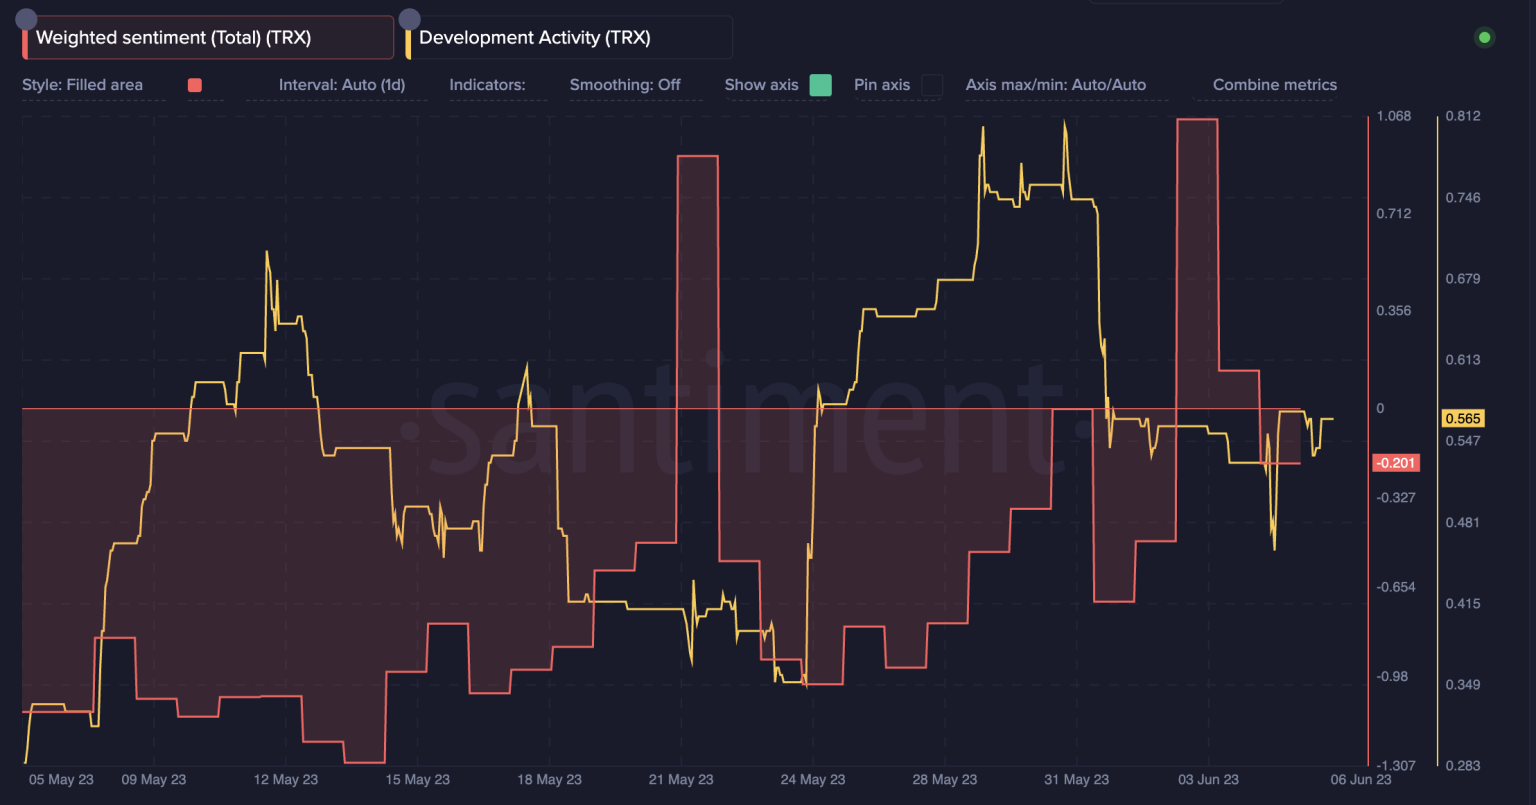The width and height of the screenshot is (1536, 805).
Task: Click the yellow 0.565 value badge on the right axis
Action: click(x=1464, y=418)
